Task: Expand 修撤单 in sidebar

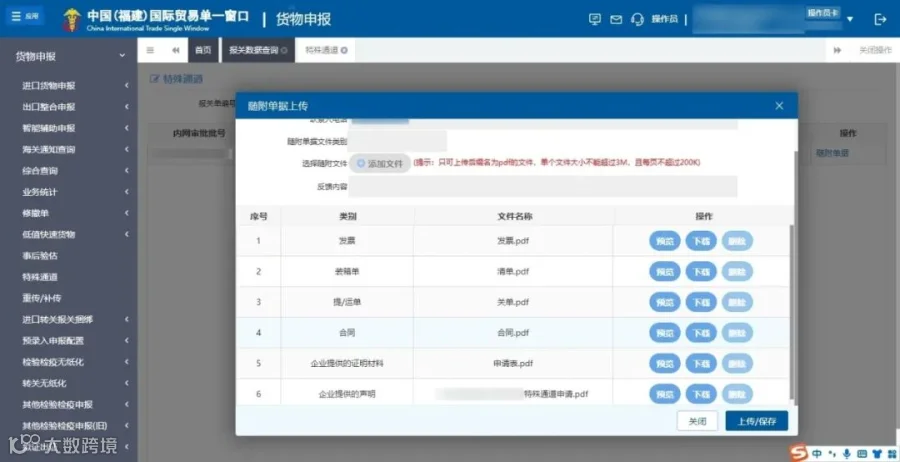Action: pyautogui.click(x=69, y=213)
